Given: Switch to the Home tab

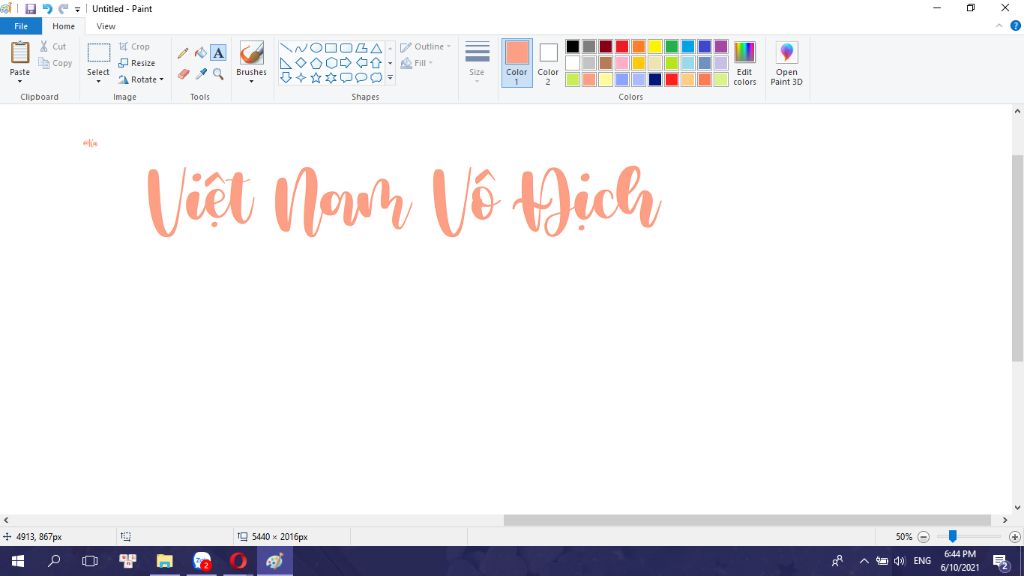Looking at the screenshot, I should tap(63, 26).
